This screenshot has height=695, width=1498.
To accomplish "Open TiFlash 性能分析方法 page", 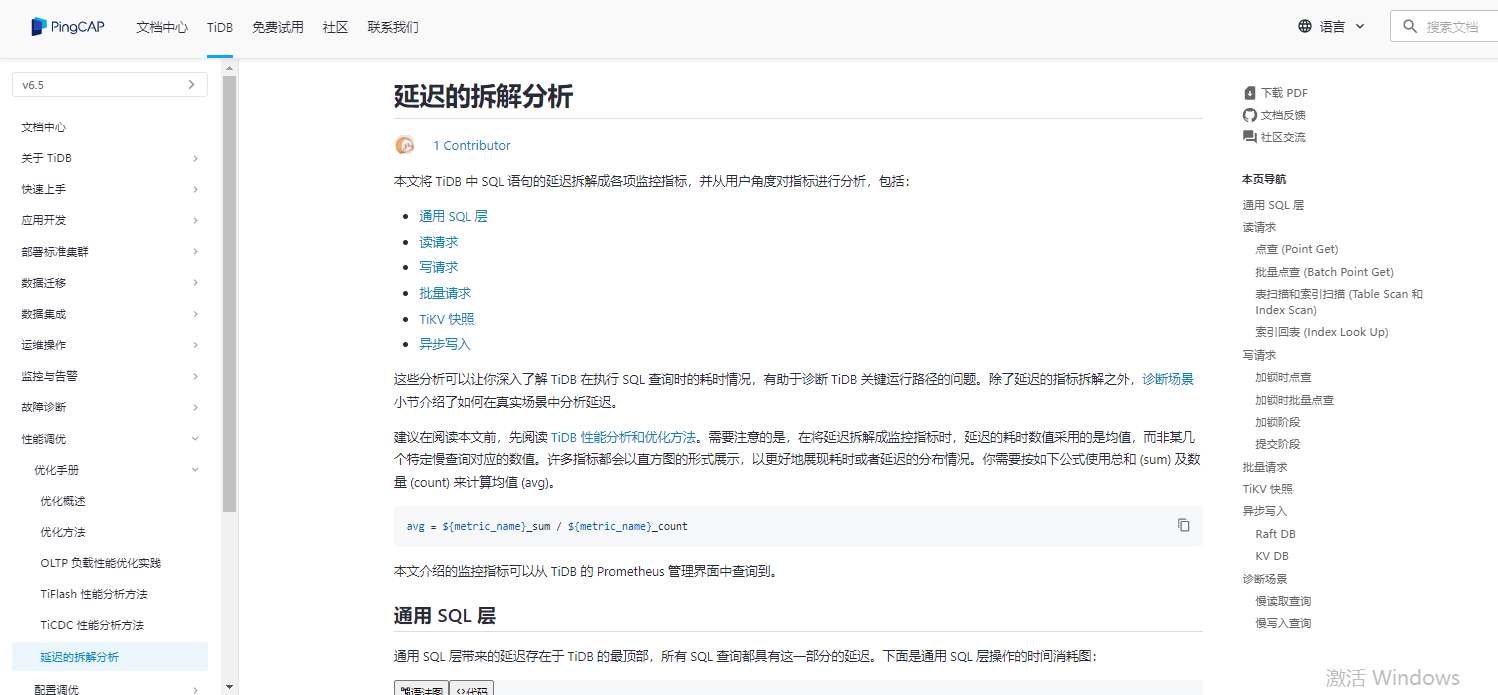I will (94, 594).
